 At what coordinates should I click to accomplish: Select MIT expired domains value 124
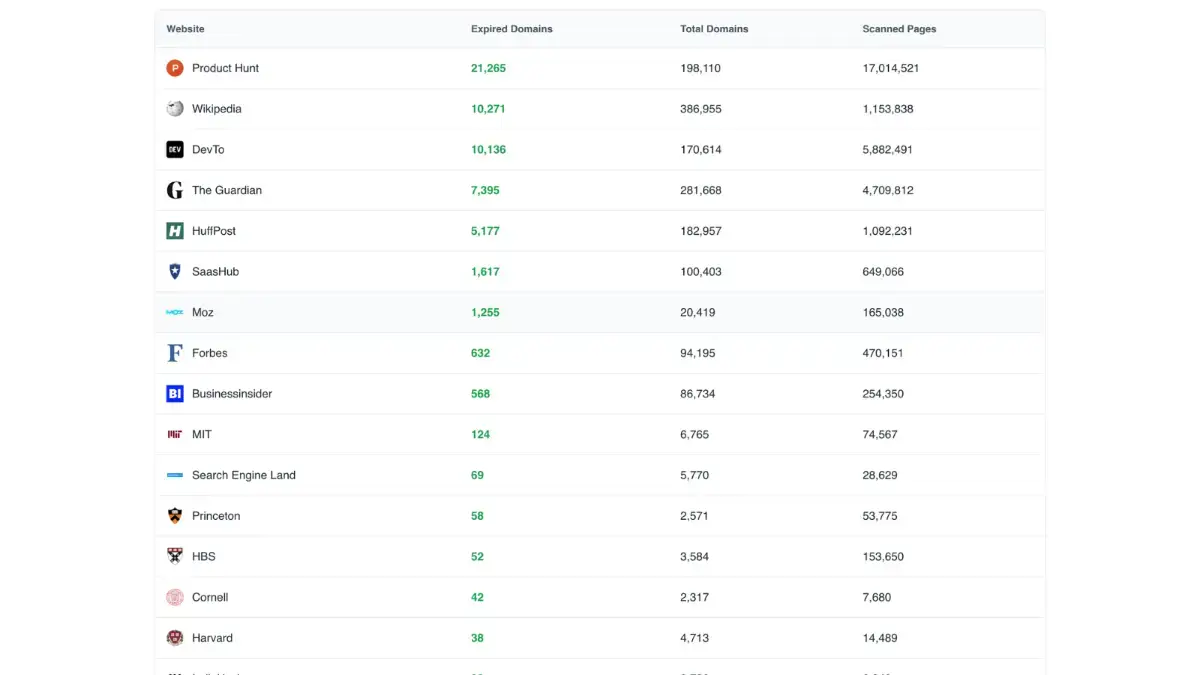click(x=481, y=435)
